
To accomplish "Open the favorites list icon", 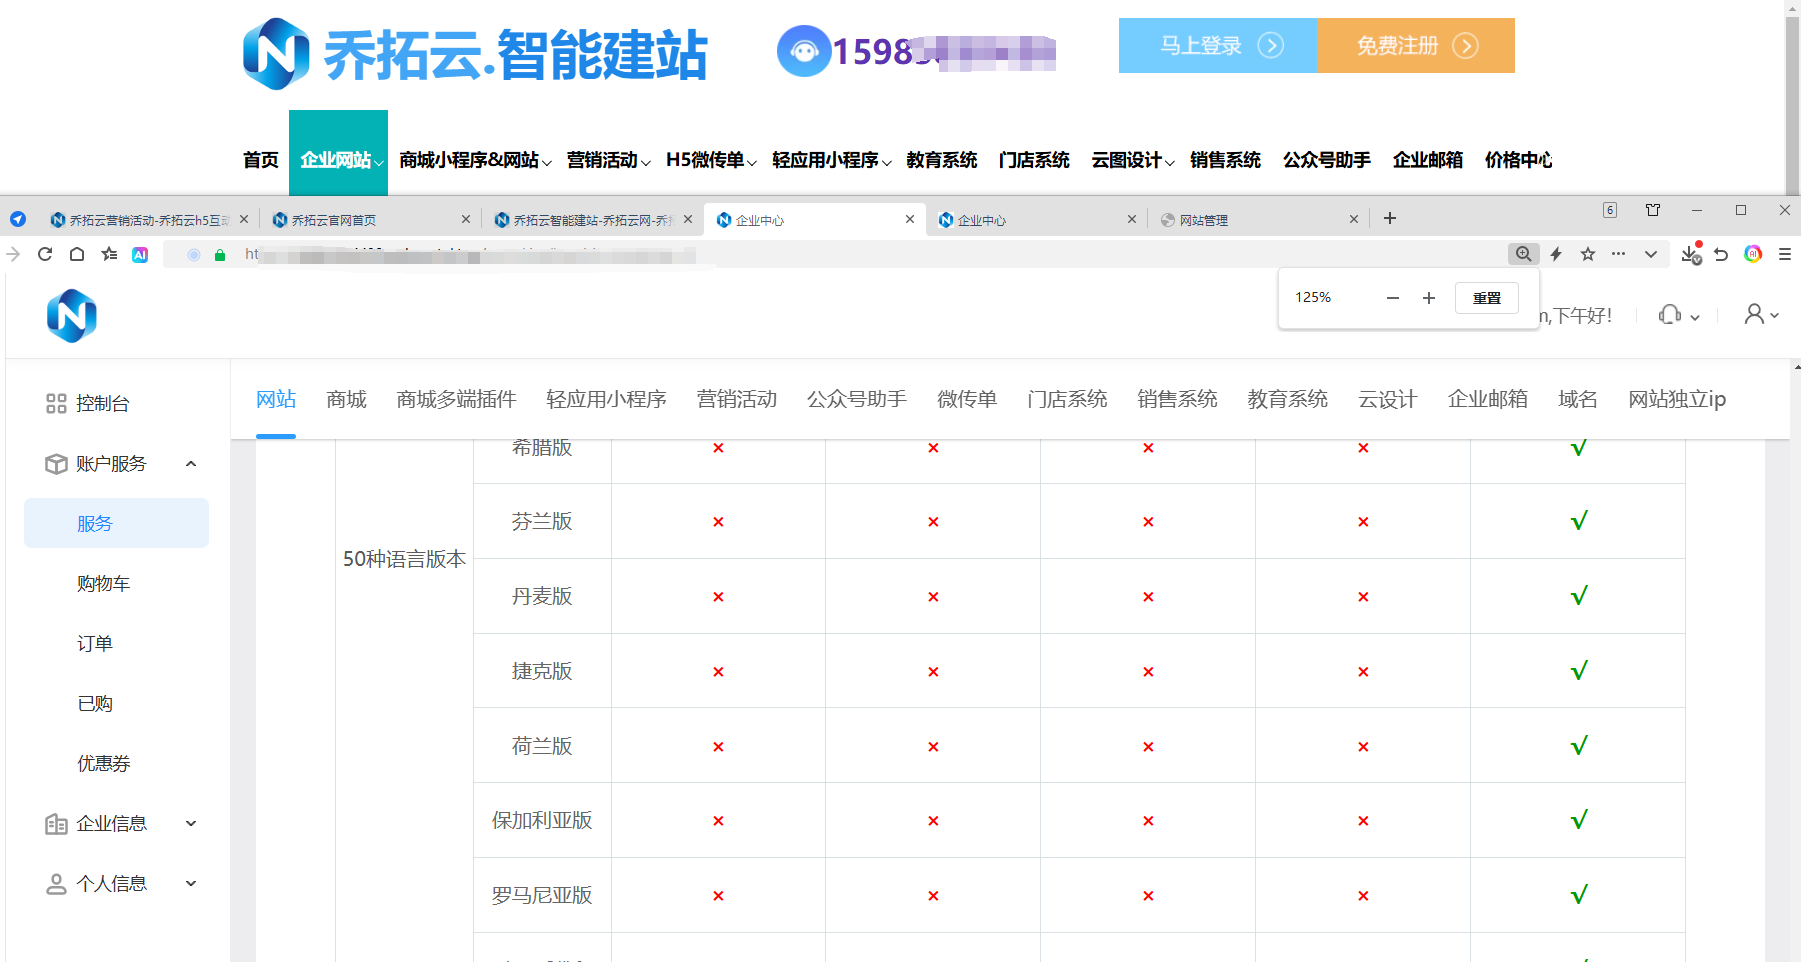I will [x=109, y=254].
